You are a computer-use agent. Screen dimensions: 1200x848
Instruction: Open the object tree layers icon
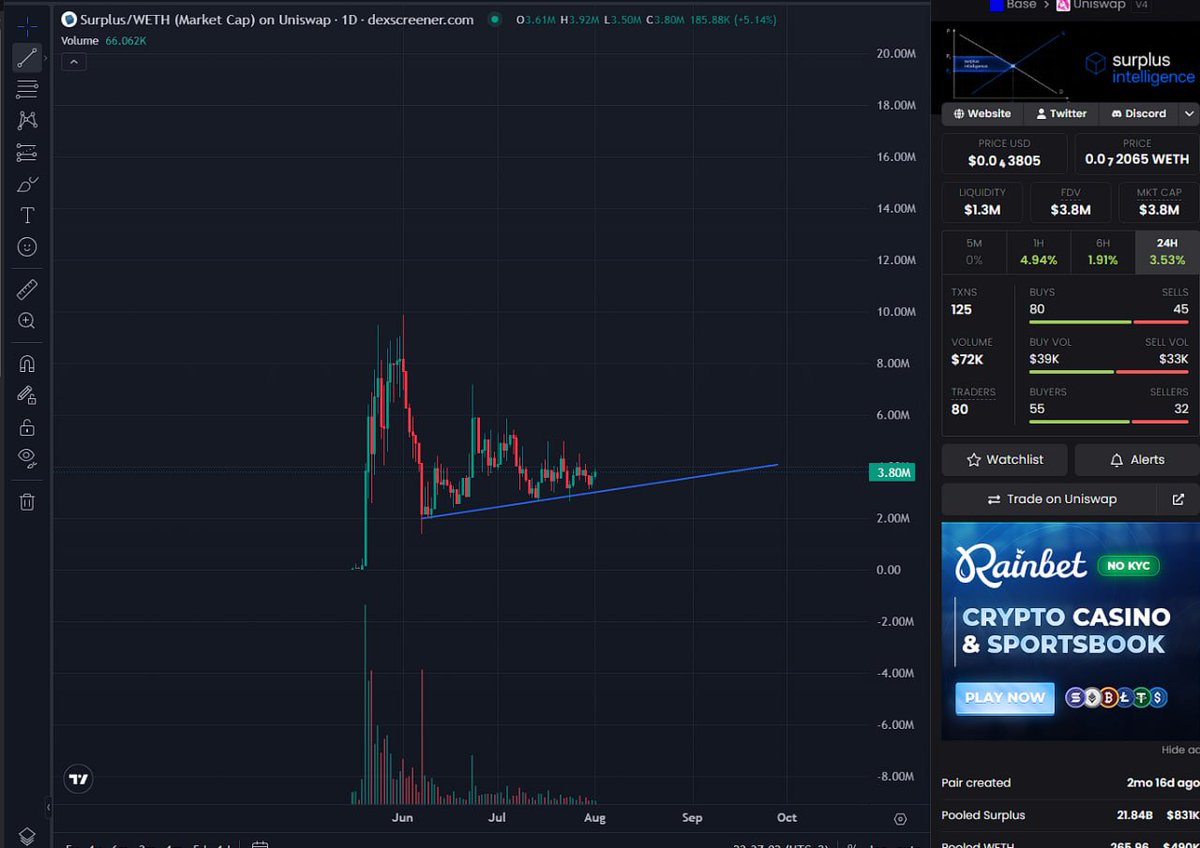(27, 835)
